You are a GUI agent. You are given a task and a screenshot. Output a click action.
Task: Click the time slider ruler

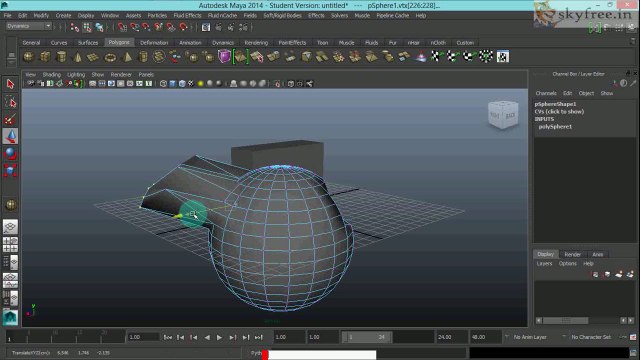tap(65, 337)
